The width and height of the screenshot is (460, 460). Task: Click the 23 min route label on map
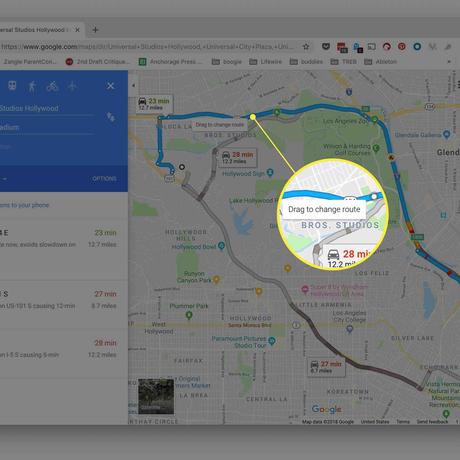pos(154,104)
